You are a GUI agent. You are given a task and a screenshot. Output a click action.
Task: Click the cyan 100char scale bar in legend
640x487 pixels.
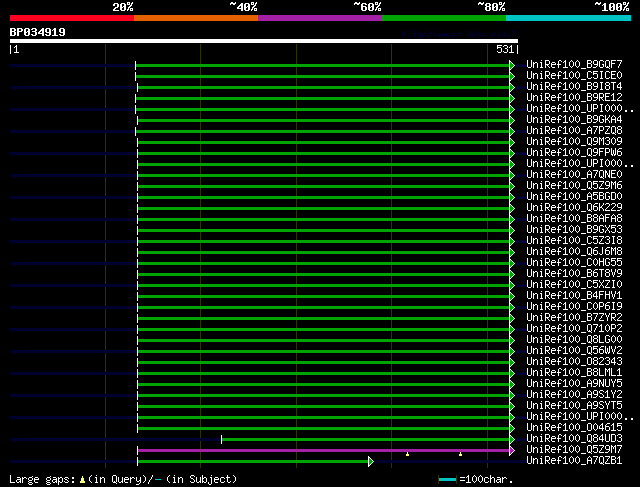pyautogui.click(x=447, y=480)
